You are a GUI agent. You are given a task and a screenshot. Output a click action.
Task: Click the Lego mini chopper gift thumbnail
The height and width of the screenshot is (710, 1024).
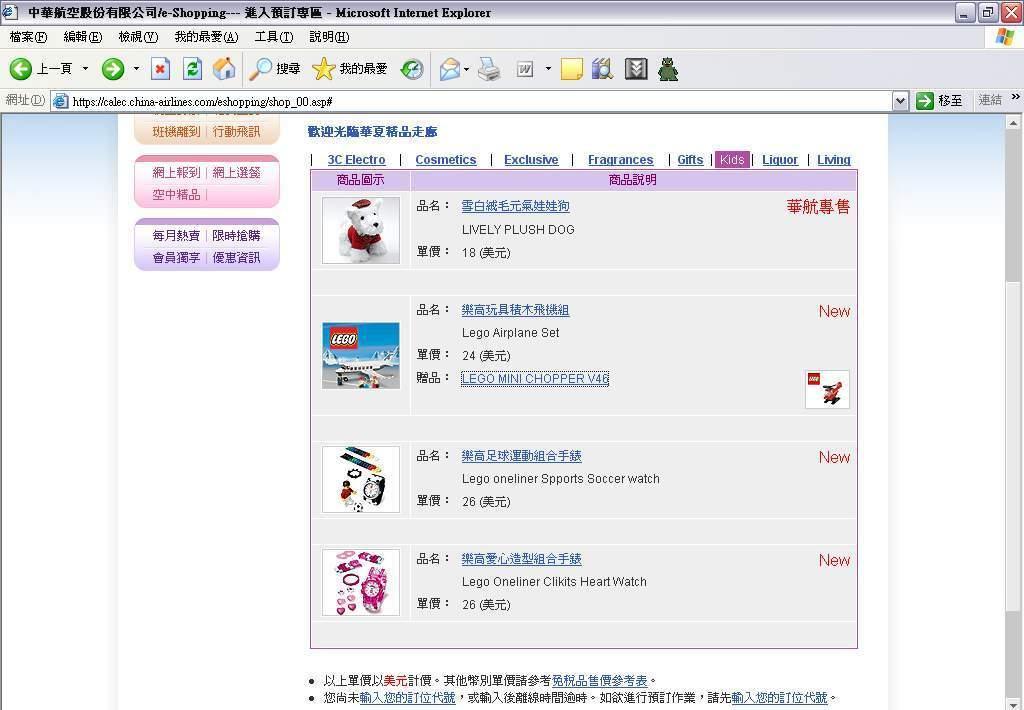coord(827,389)
